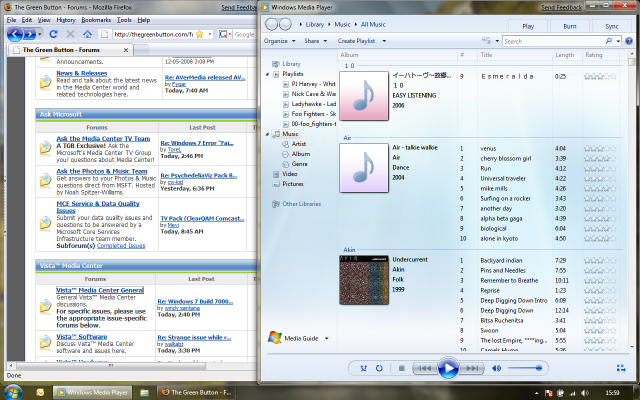Image resolution: width=640 pixels, height=400 pixels.
Task: Rate the venus track stars
Action: click(600, 149)
